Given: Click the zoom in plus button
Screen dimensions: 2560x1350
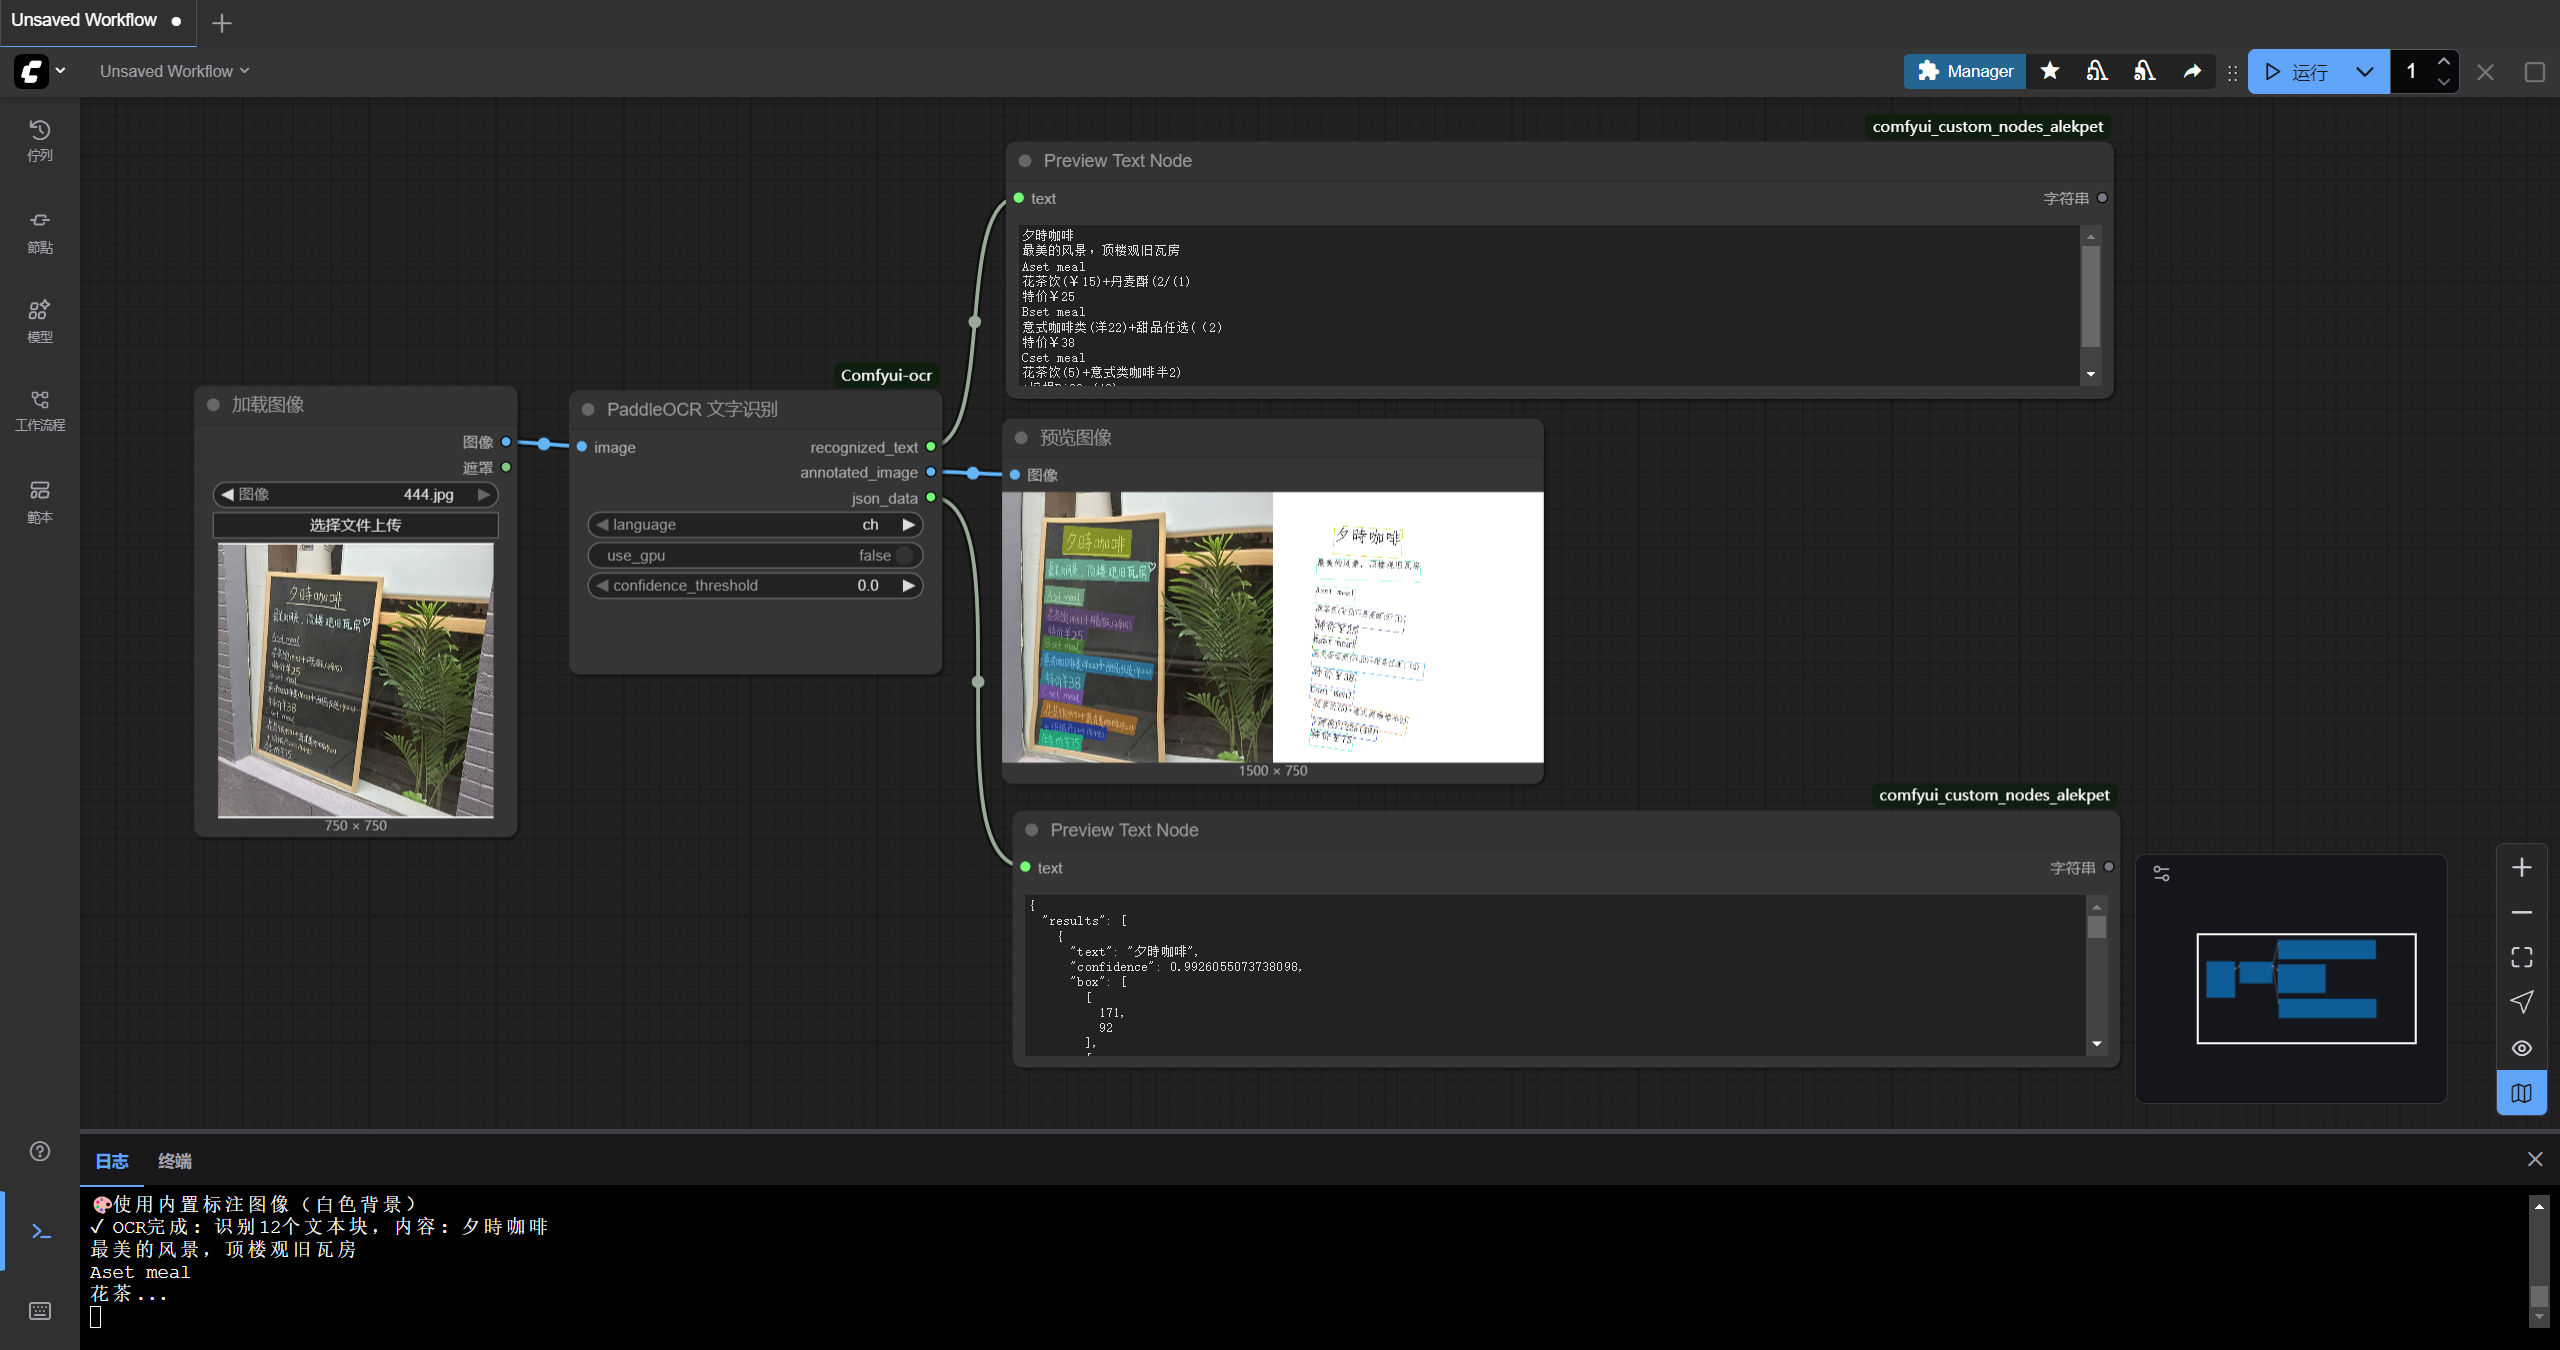Looking at the screenshot, I should [x=2521, y=867].
